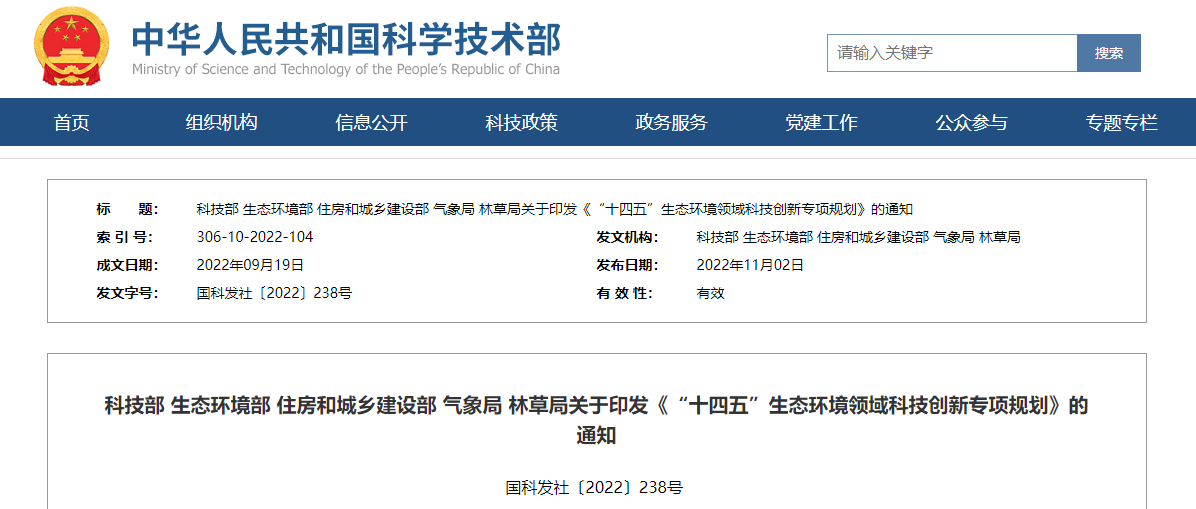Click the 发文机构 label

pos(627,237)
